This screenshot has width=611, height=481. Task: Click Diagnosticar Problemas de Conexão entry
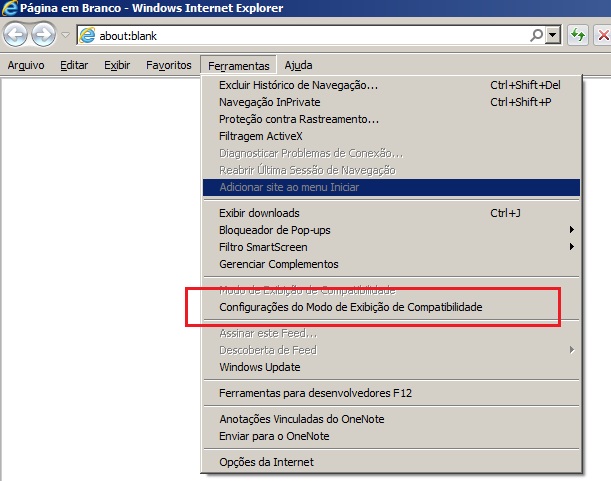[391, 153]
